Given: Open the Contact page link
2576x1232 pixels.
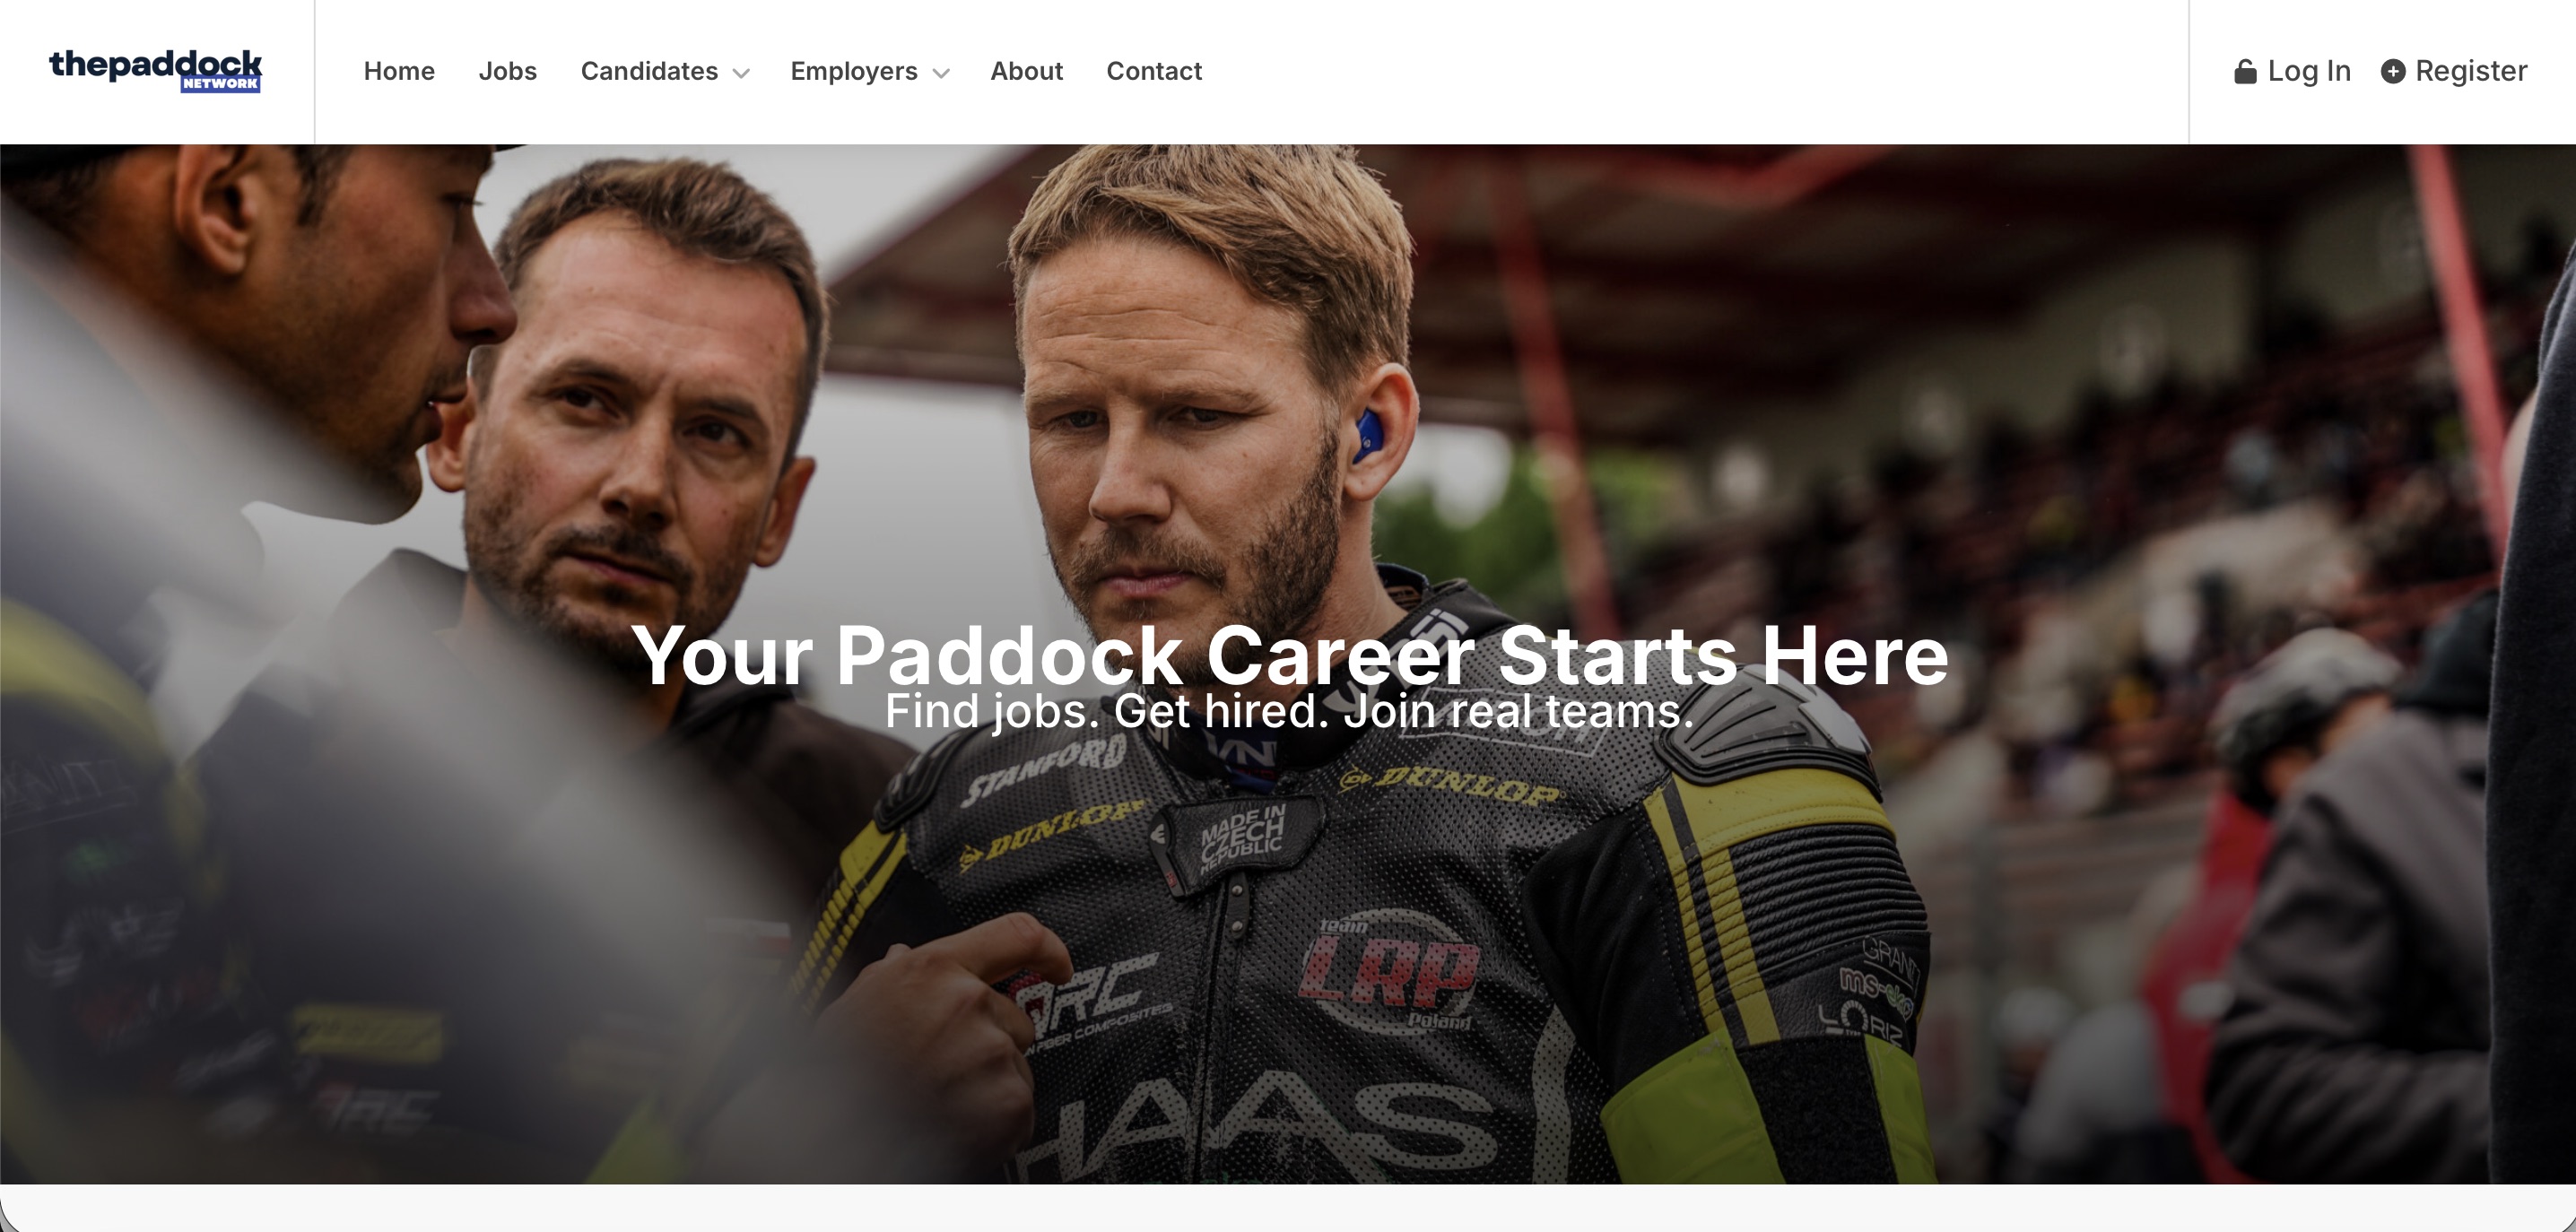Looking at the screenshot, I should pos(1154,71).
